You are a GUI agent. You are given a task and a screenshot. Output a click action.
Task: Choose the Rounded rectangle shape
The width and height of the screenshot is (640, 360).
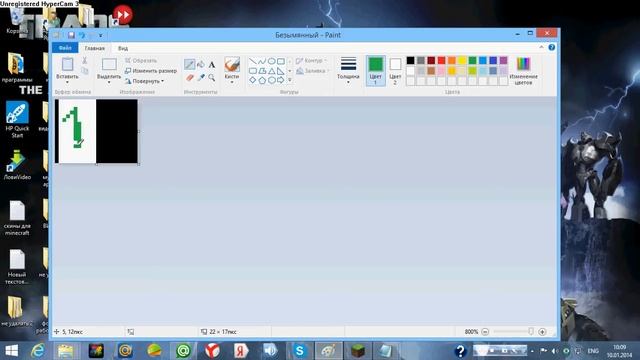253,71
